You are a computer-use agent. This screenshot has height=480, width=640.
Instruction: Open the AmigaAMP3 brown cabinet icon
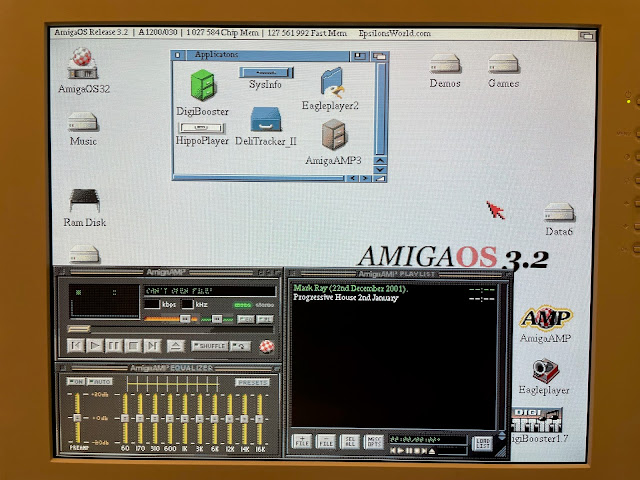[334, 135]
